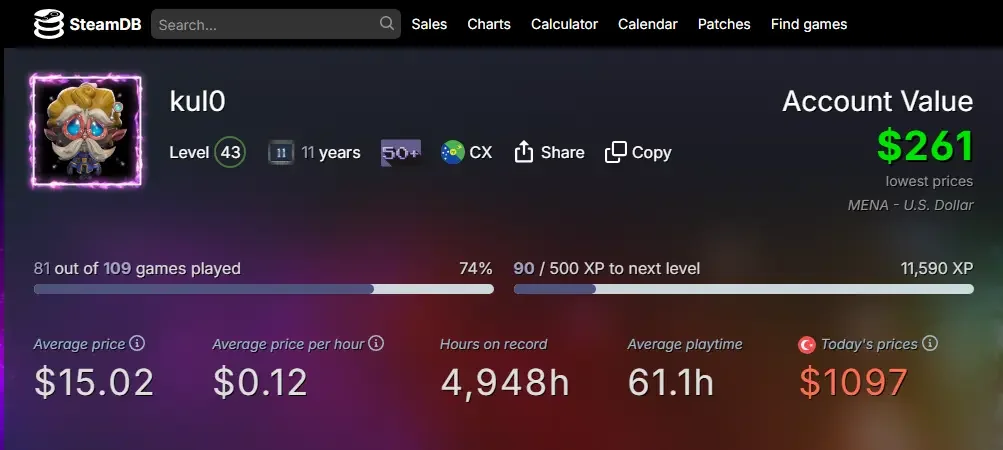Click the 50+ games badge icon
The width and height of the screenshot is (1003, 450).
401,152
